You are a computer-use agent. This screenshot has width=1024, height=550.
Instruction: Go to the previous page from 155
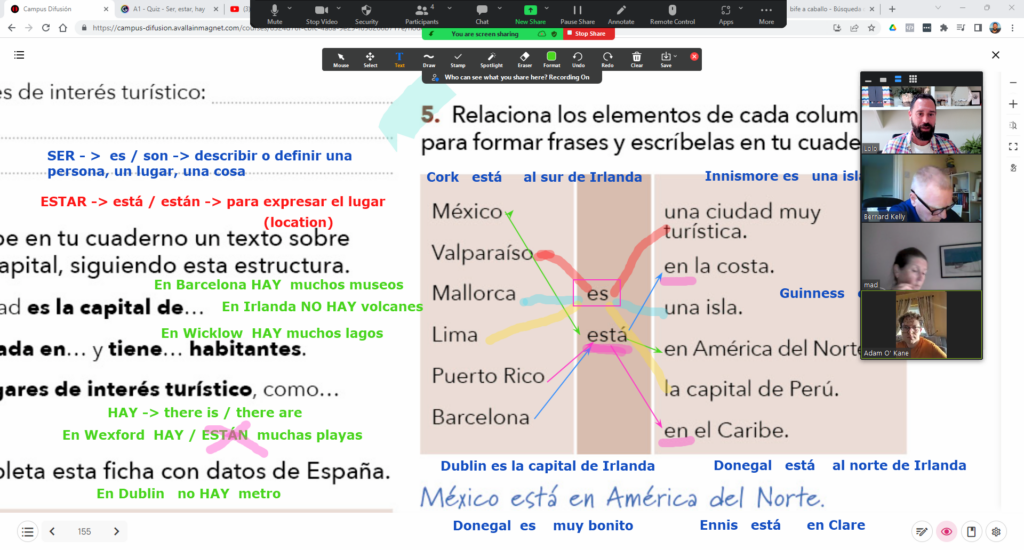pyautogui.click(x=52, y=532)
